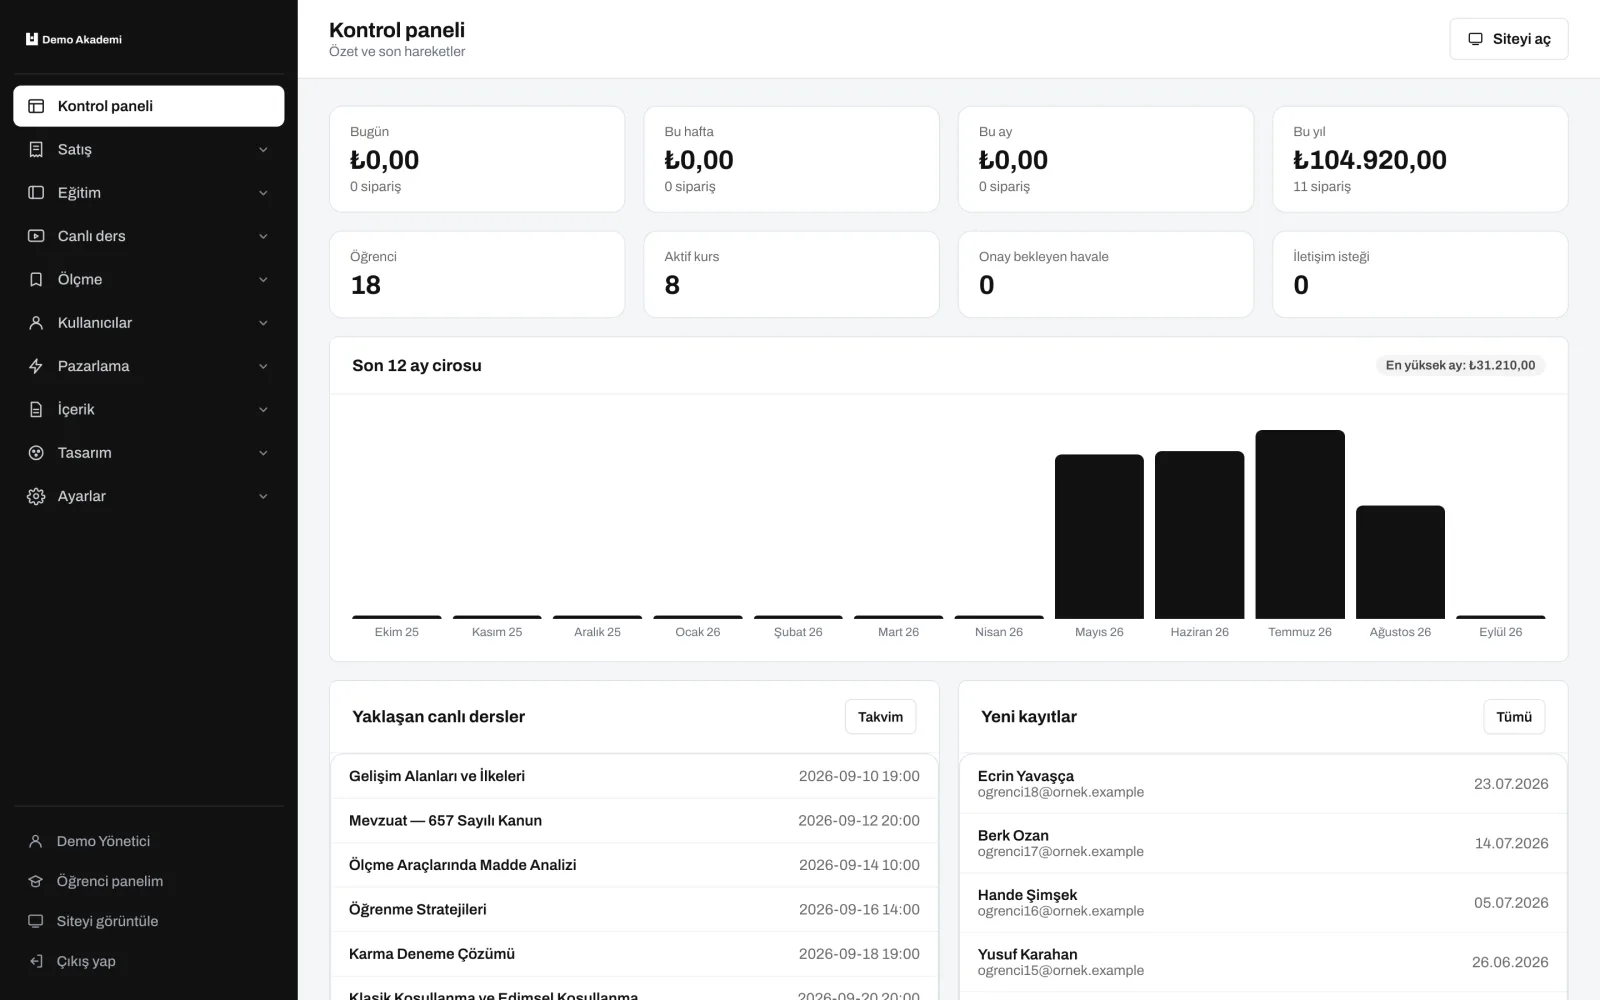Viewport: 1600px width, 1000px height.
Task: Click the Siteyi görüntüle monitor icon
Action: (36, 921)
